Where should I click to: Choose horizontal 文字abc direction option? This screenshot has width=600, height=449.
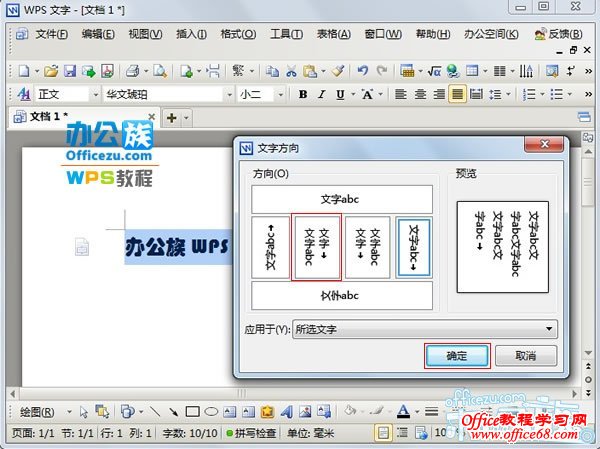[x=342, y=199]
